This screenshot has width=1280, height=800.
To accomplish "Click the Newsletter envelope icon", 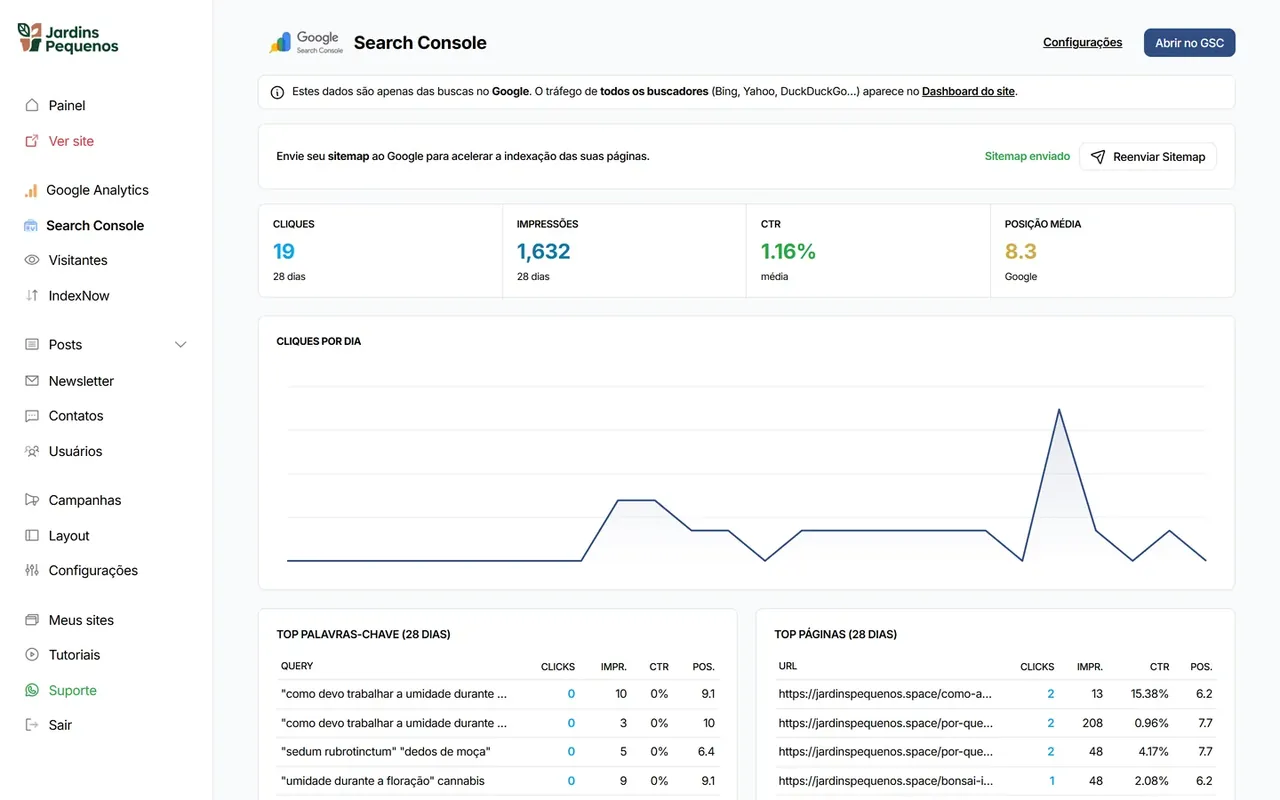I will point(31,381).
